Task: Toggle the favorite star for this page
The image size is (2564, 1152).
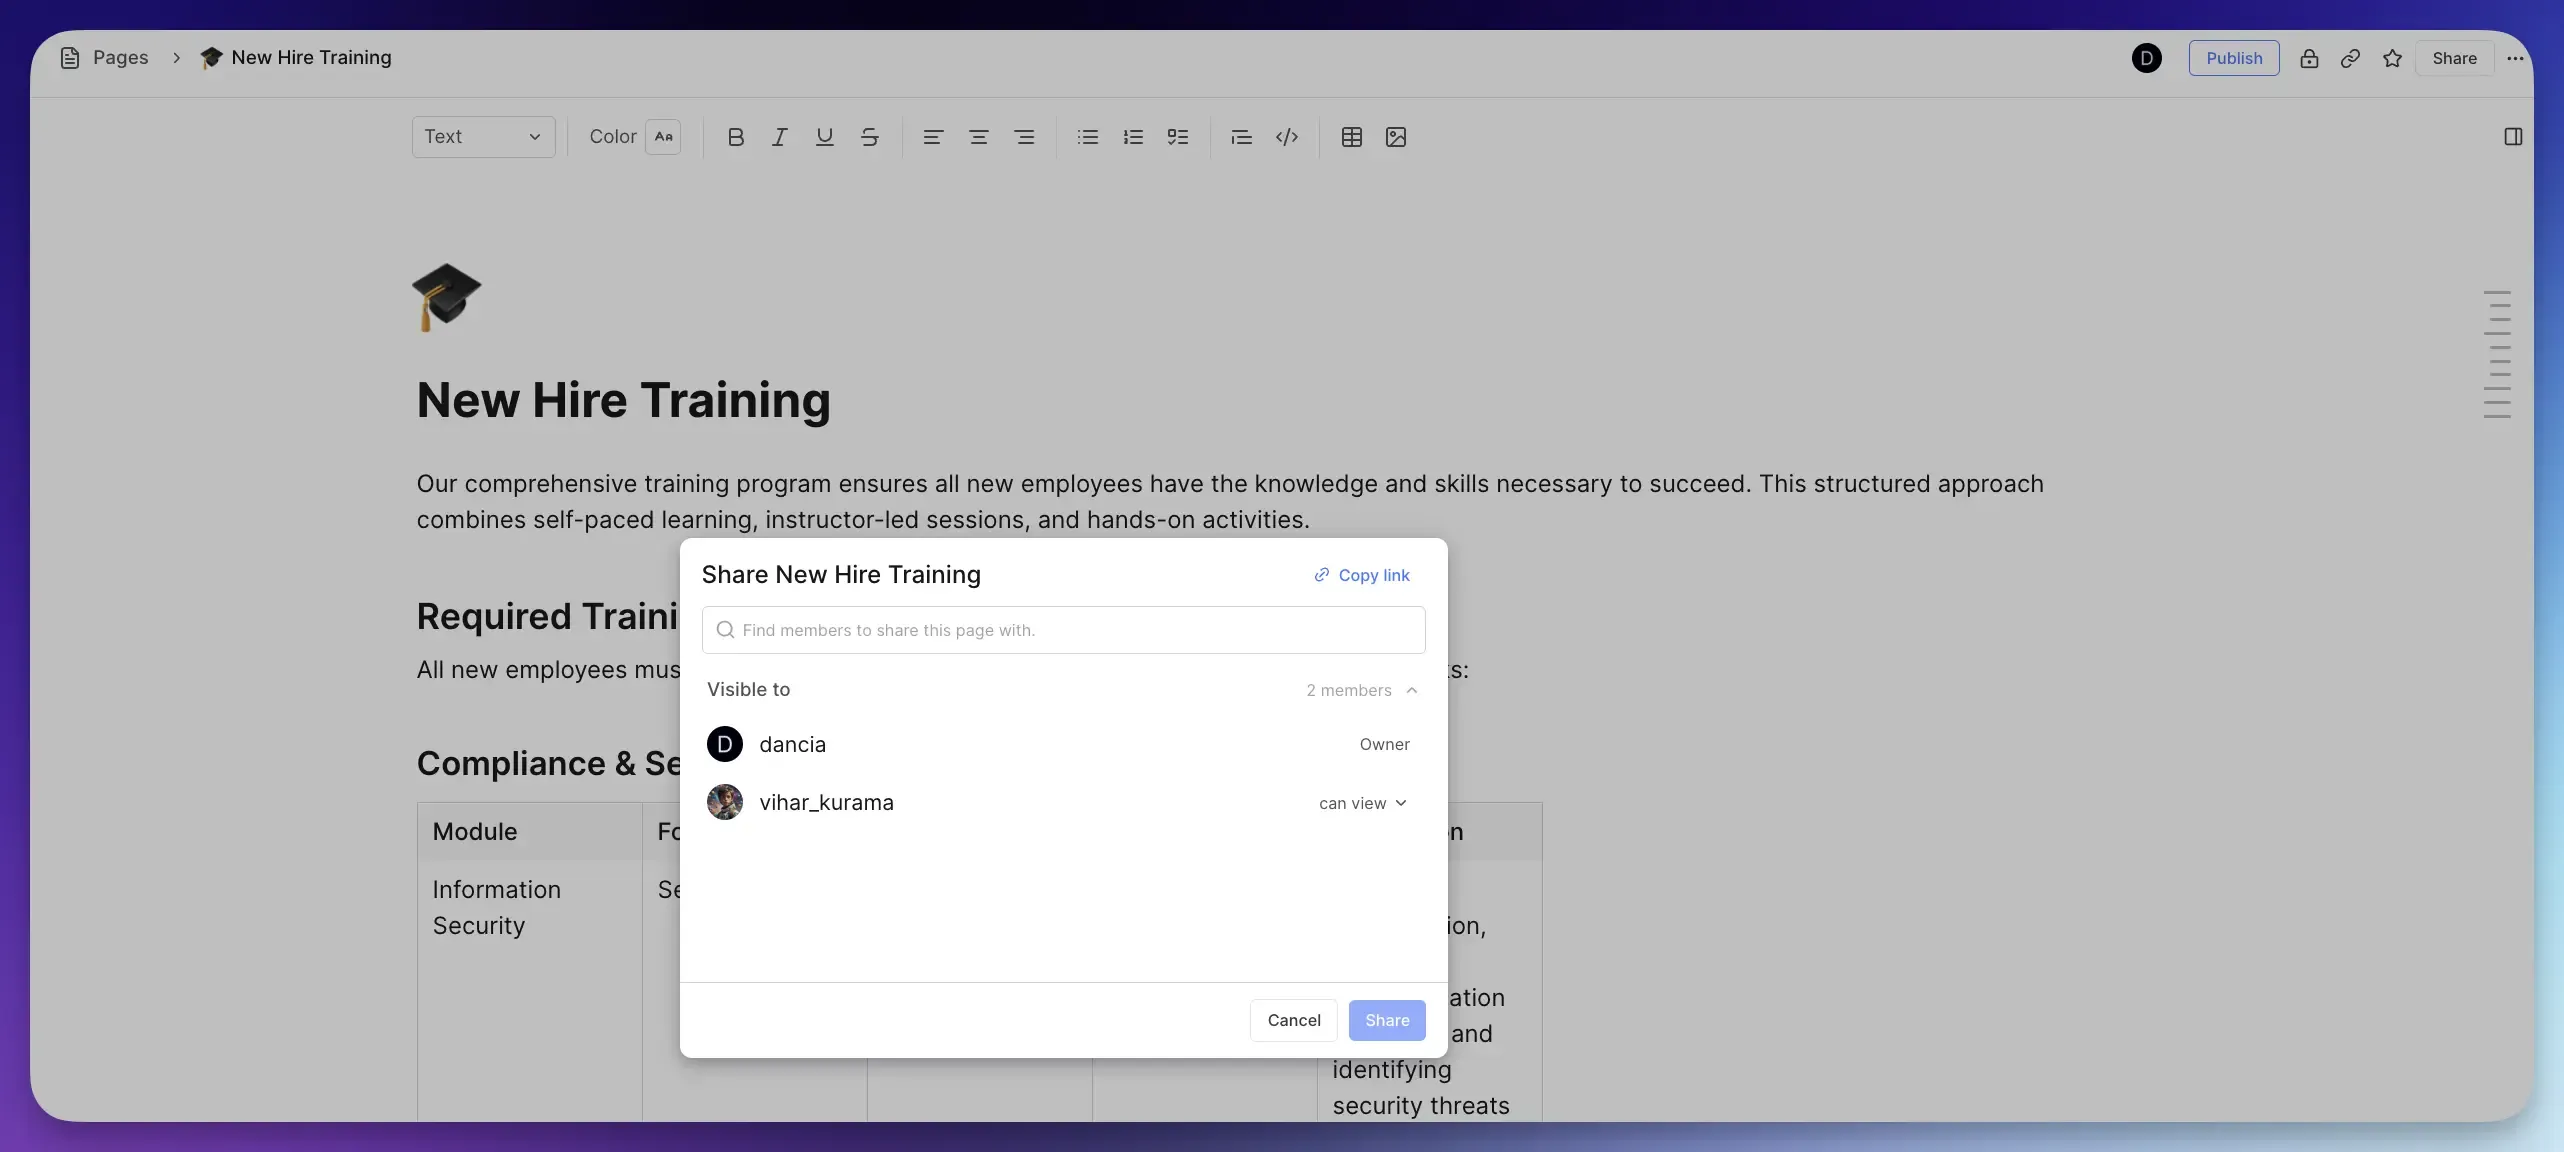Action: pyautogui.click(x=2392, y=58)
